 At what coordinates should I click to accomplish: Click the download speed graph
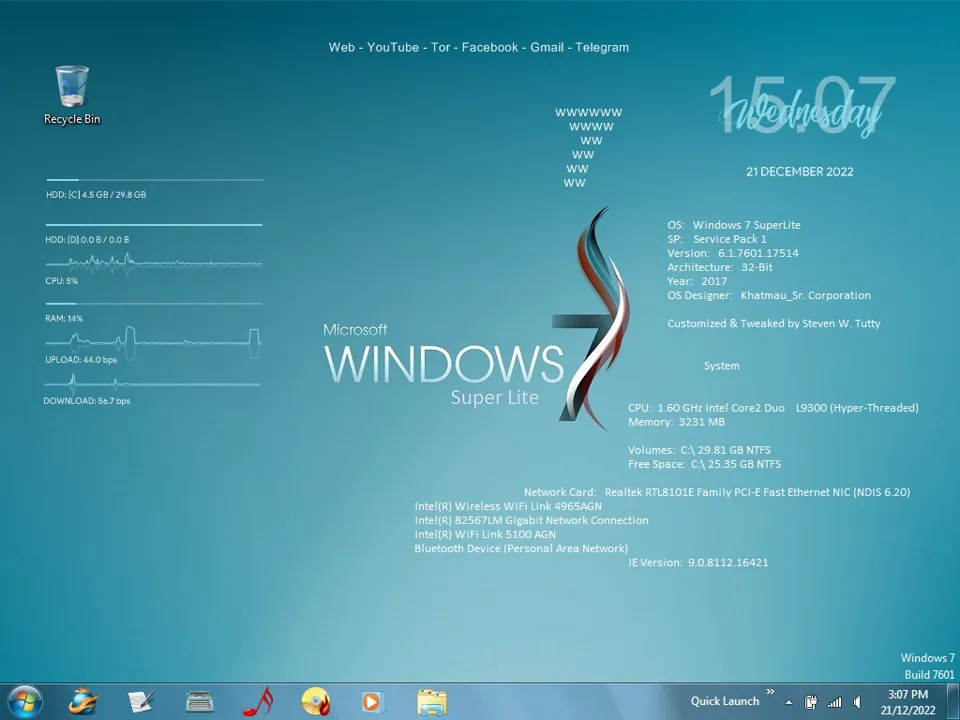(x=152, y=384)
